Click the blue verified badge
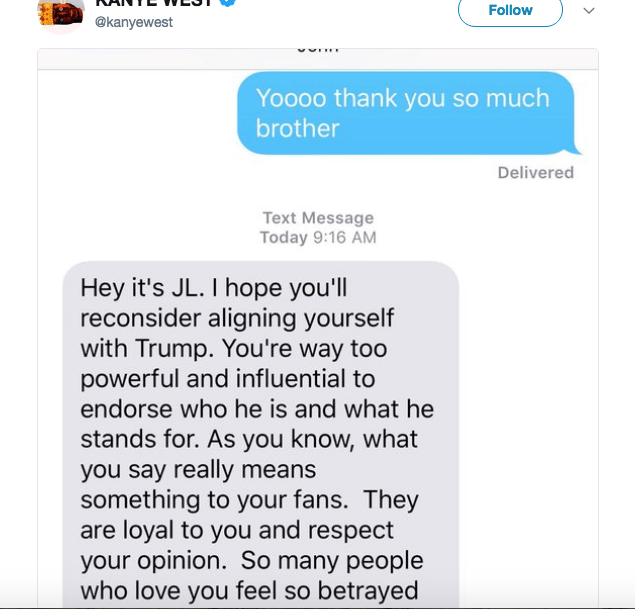The width and height of the screenshot is (635, 609). (228, 3)
